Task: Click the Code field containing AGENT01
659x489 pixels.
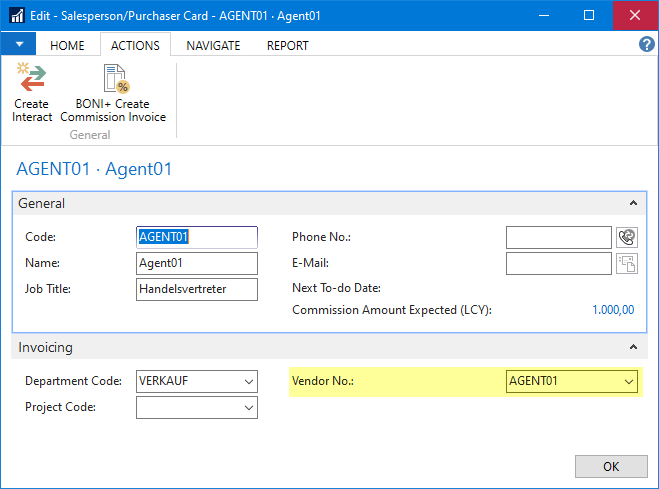Action: pyautogui.click(x=197, y=237)
